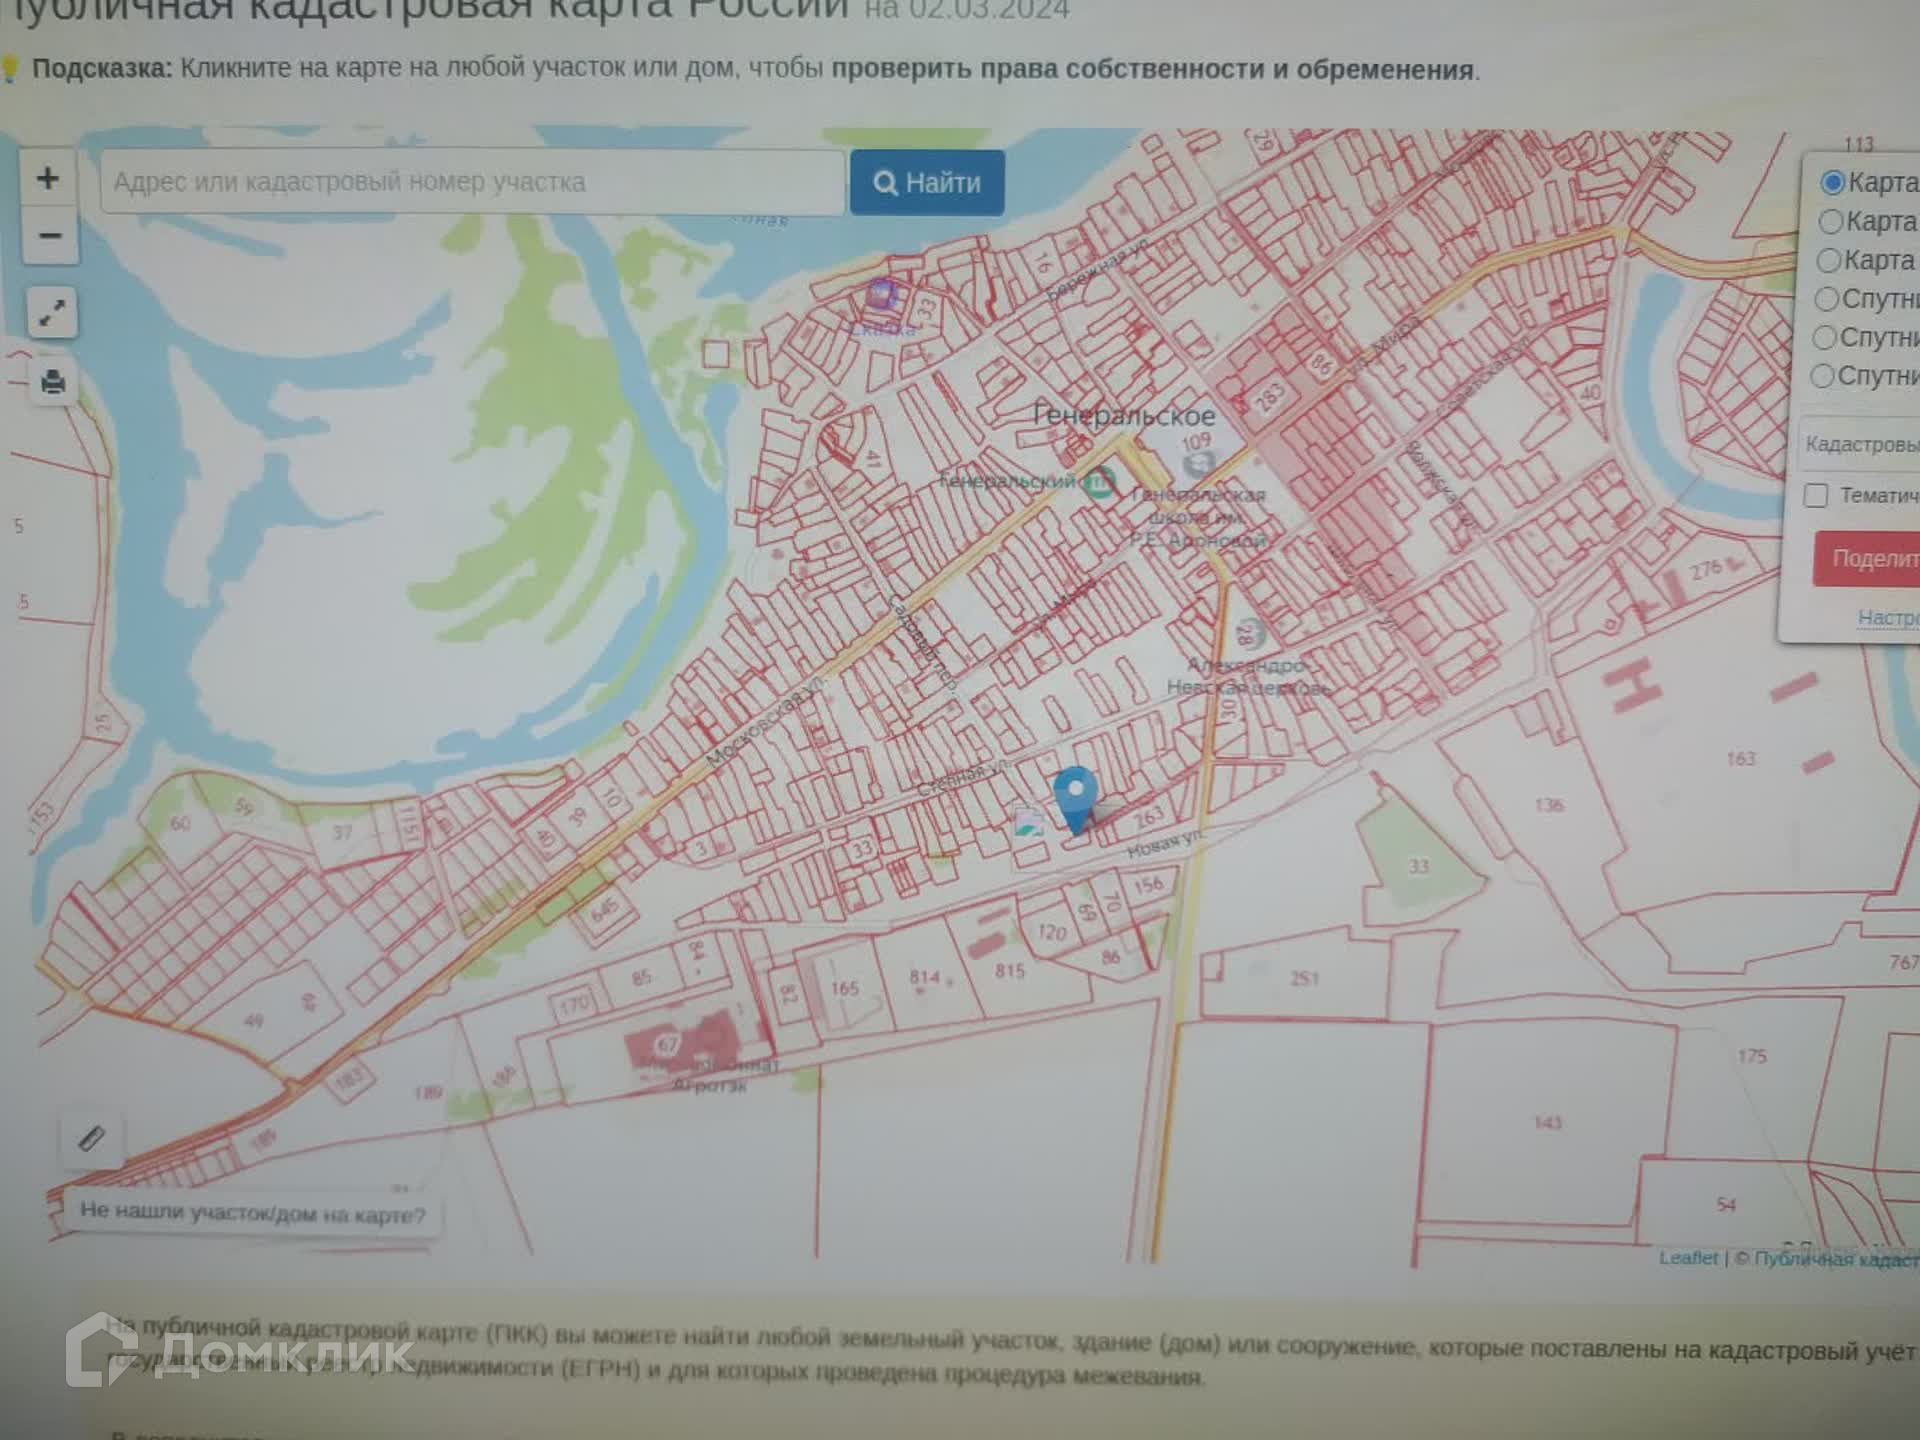Select the second Карта radio option
This screenshot has height=1440, width=1920.
[x=1830, y=221]
